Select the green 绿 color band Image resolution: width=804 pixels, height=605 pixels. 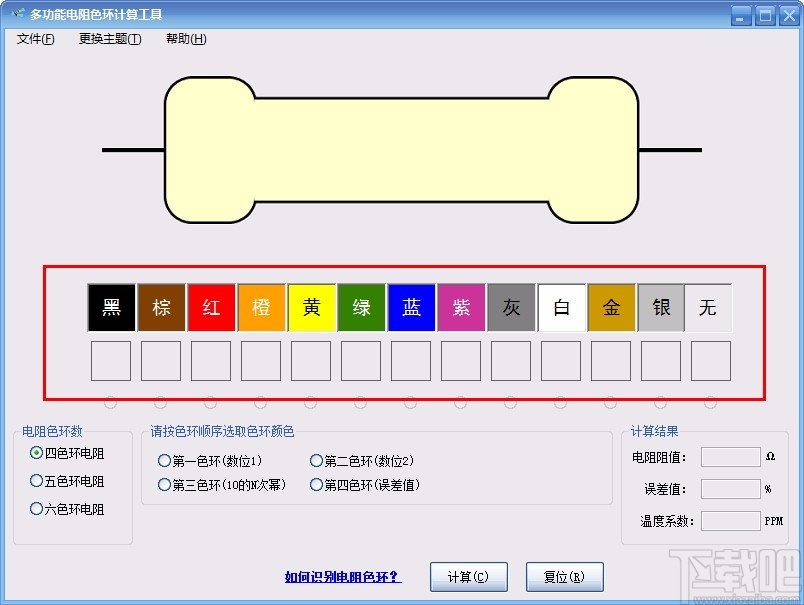pos(361,307)
